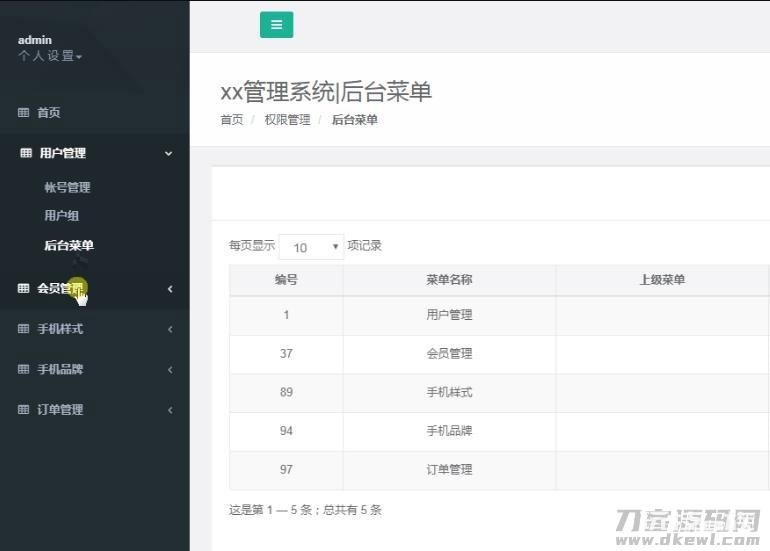Select the 会员管理 sidebar menu
The height and width of the screenshot is (551, 770).
(60, 288)
